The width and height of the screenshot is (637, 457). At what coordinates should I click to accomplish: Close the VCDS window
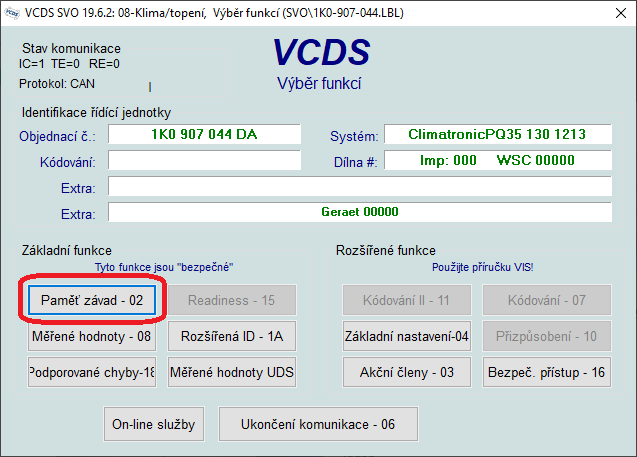point(620,13)
